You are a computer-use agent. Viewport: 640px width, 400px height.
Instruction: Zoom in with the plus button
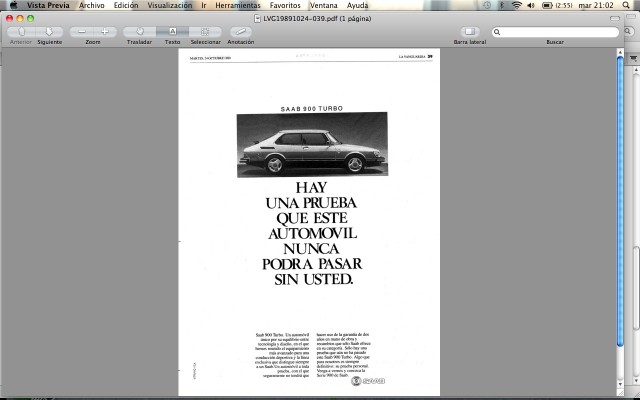pos(105,32)
